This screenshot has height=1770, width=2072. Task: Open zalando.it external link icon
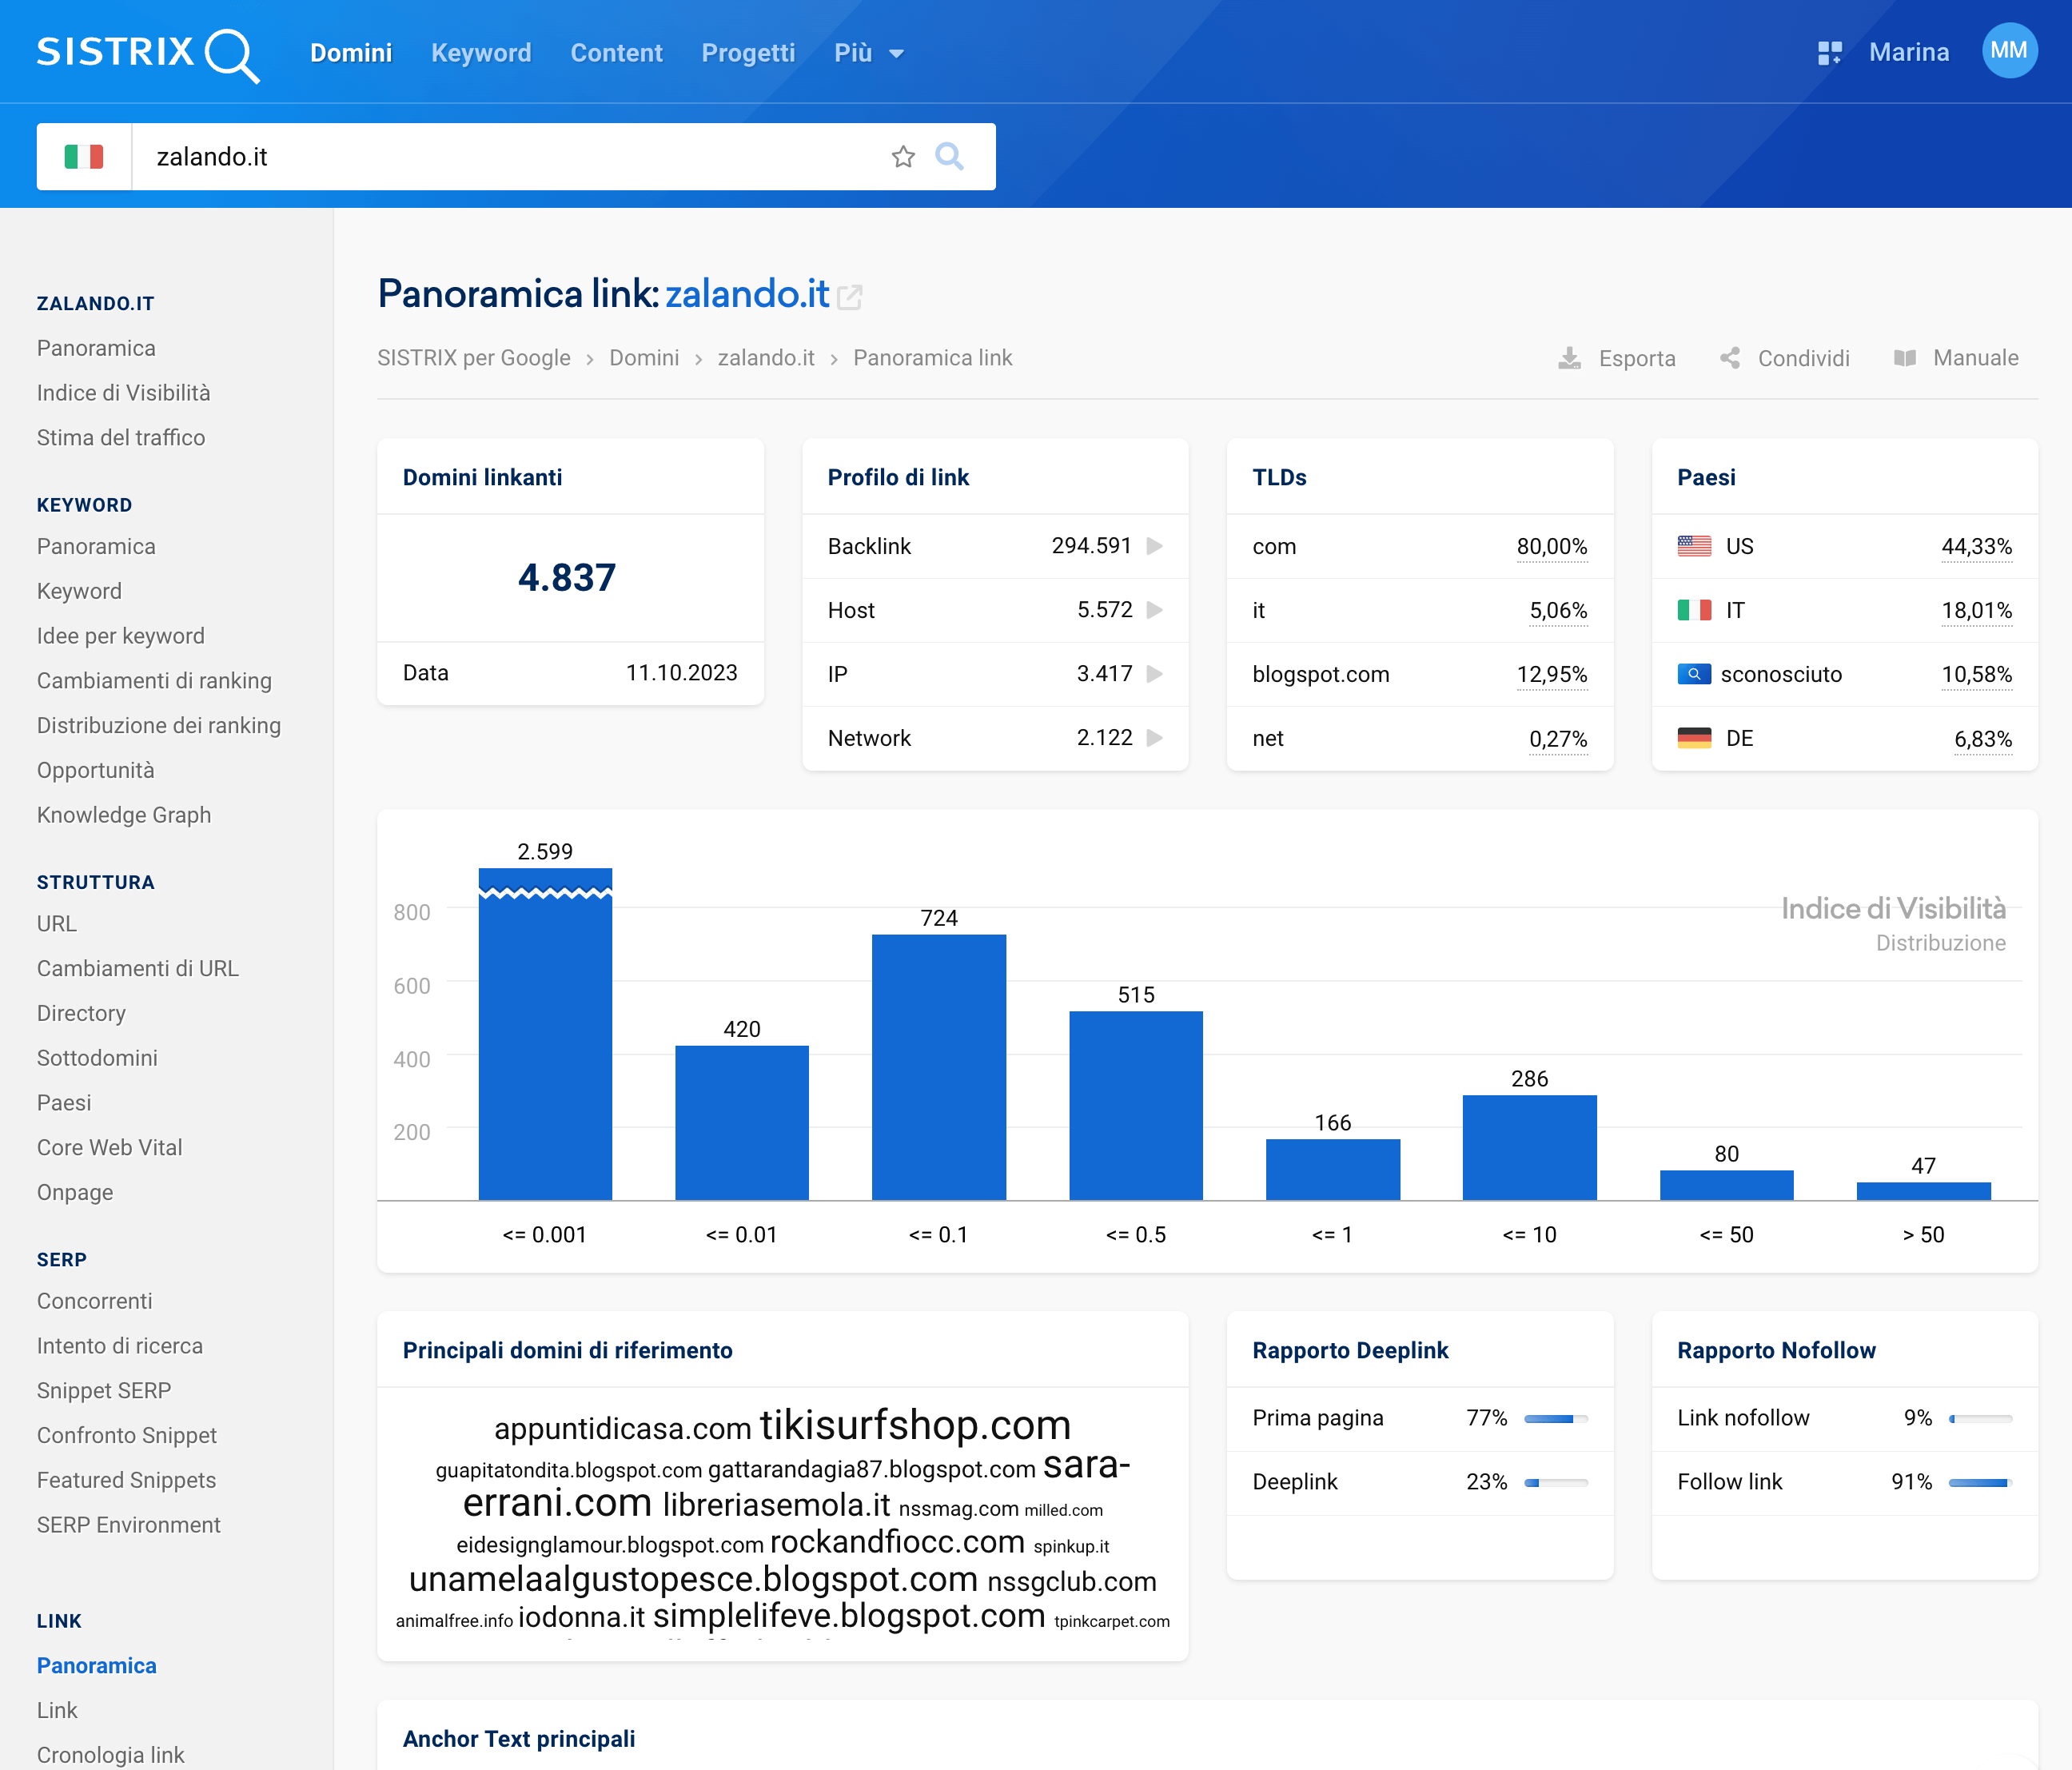[x=849, y=297]
